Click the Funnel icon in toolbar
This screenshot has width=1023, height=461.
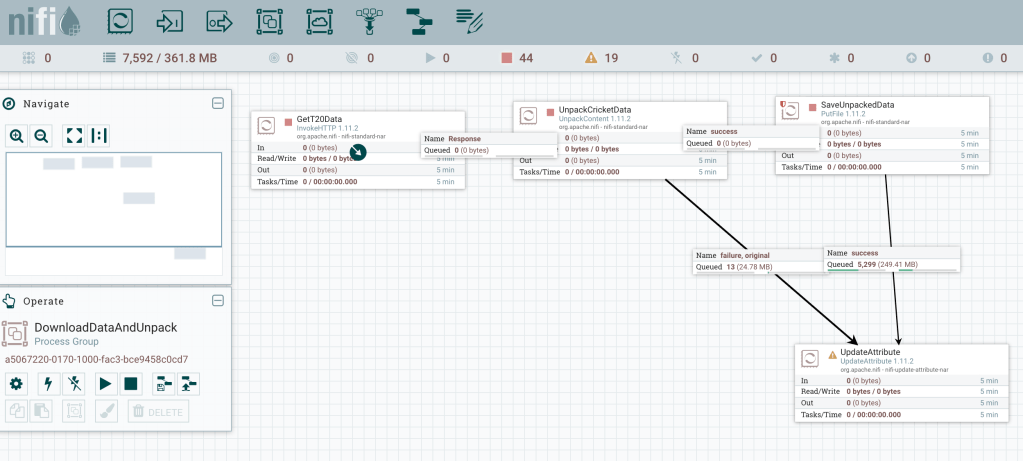pyautogui.click(x=368, y=19)
